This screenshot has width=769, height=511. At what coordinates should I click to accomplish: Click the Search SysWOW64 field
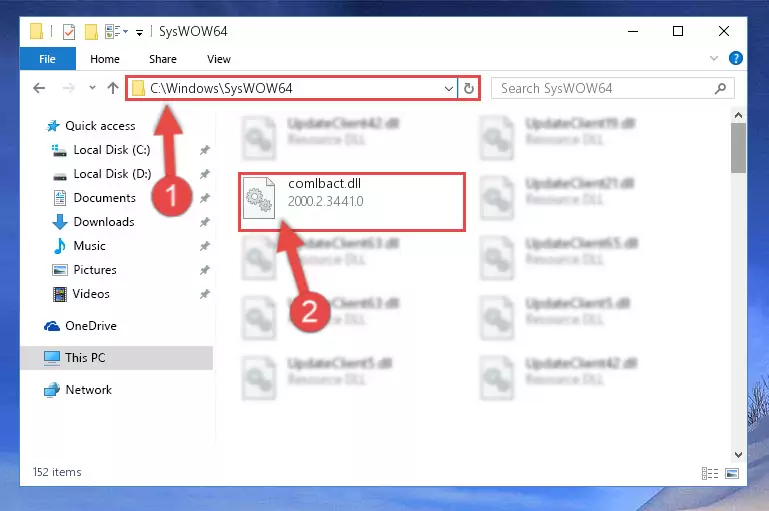point(612,88)
